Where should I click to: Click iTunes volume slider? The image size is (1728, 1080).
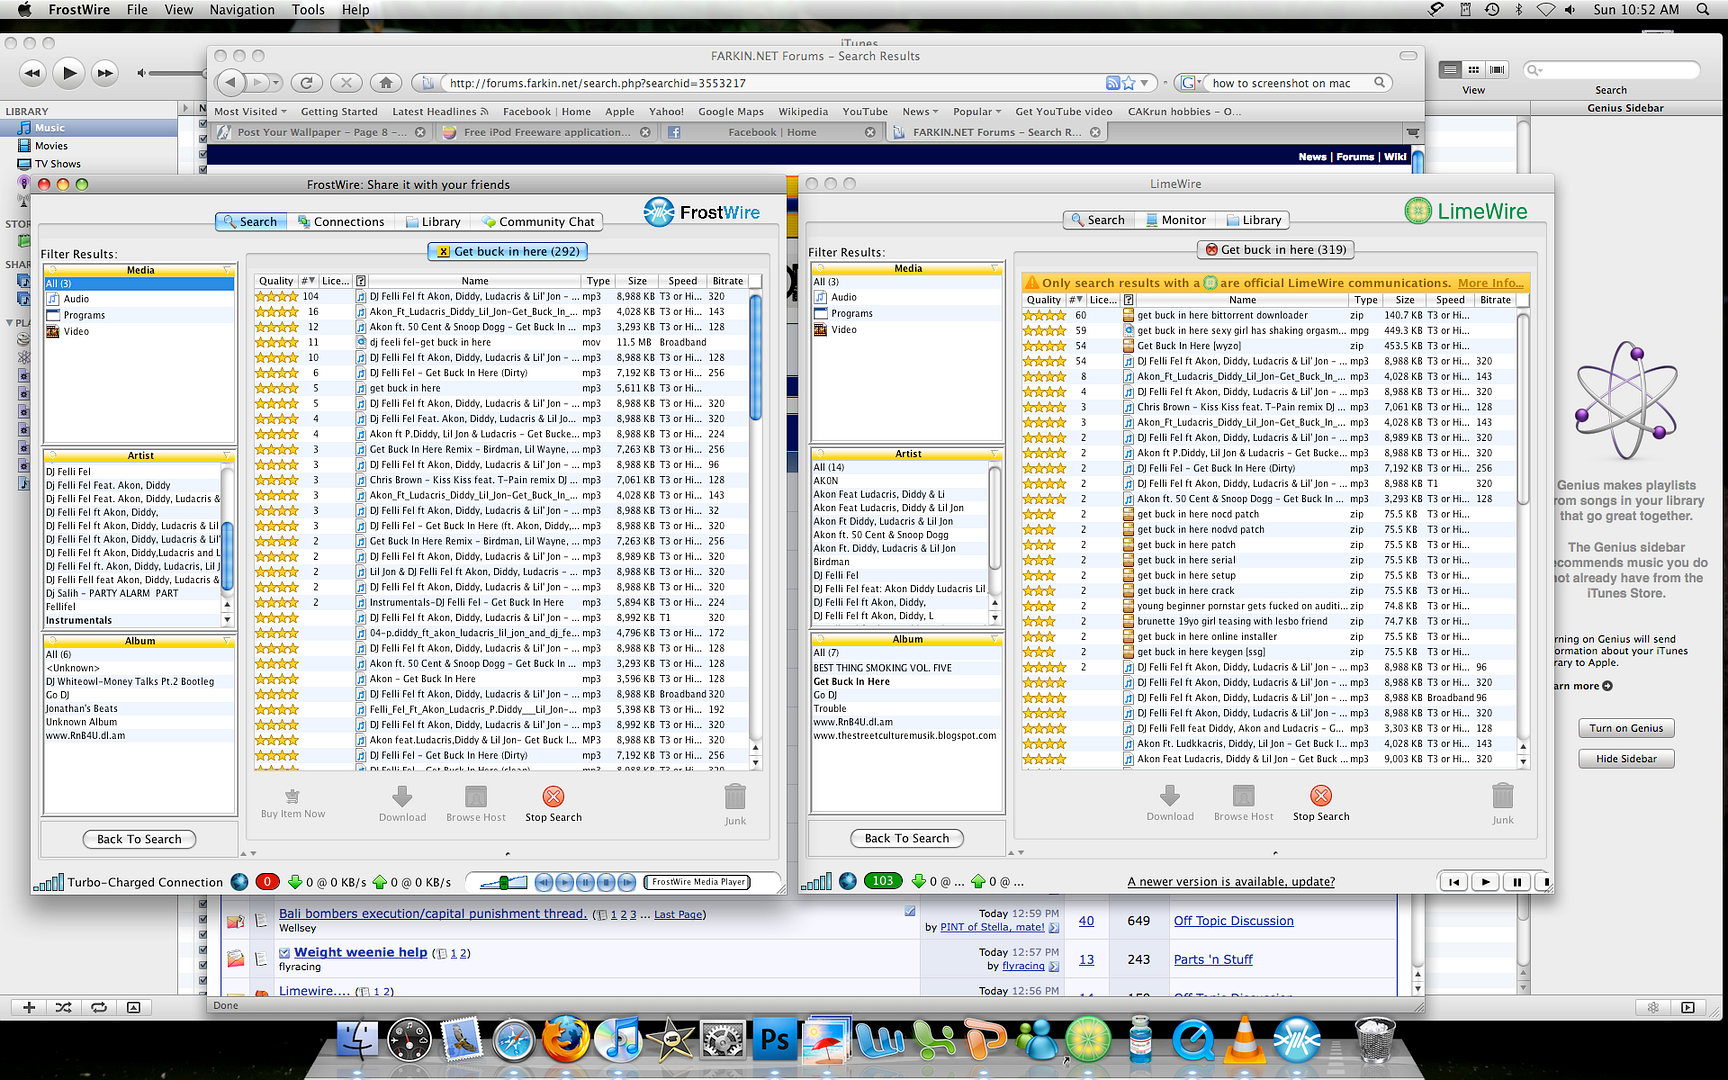(178, 73)
